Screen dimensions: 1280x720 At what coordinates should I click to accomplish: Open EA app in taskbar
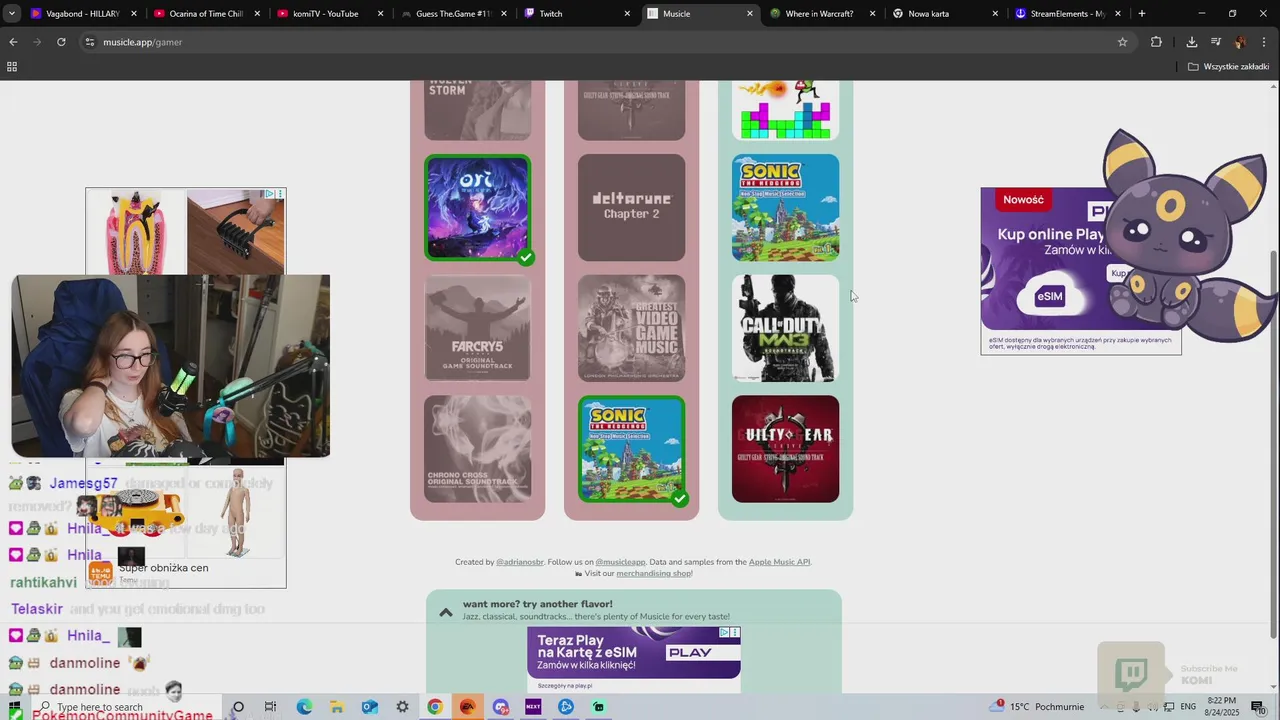click(x=467, y=707)
